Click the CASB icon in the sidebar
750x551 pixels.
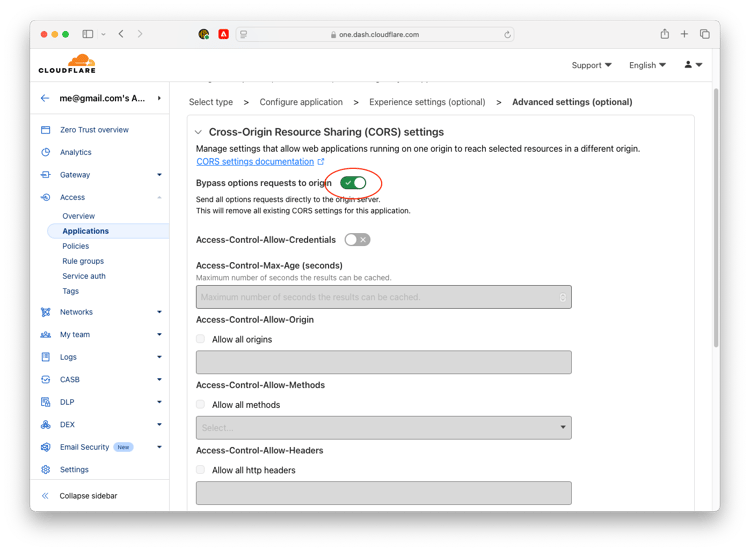click(45, 379)
